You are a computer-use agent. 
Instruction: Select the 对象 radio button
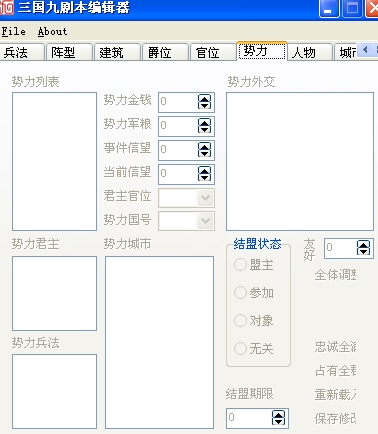240,320
